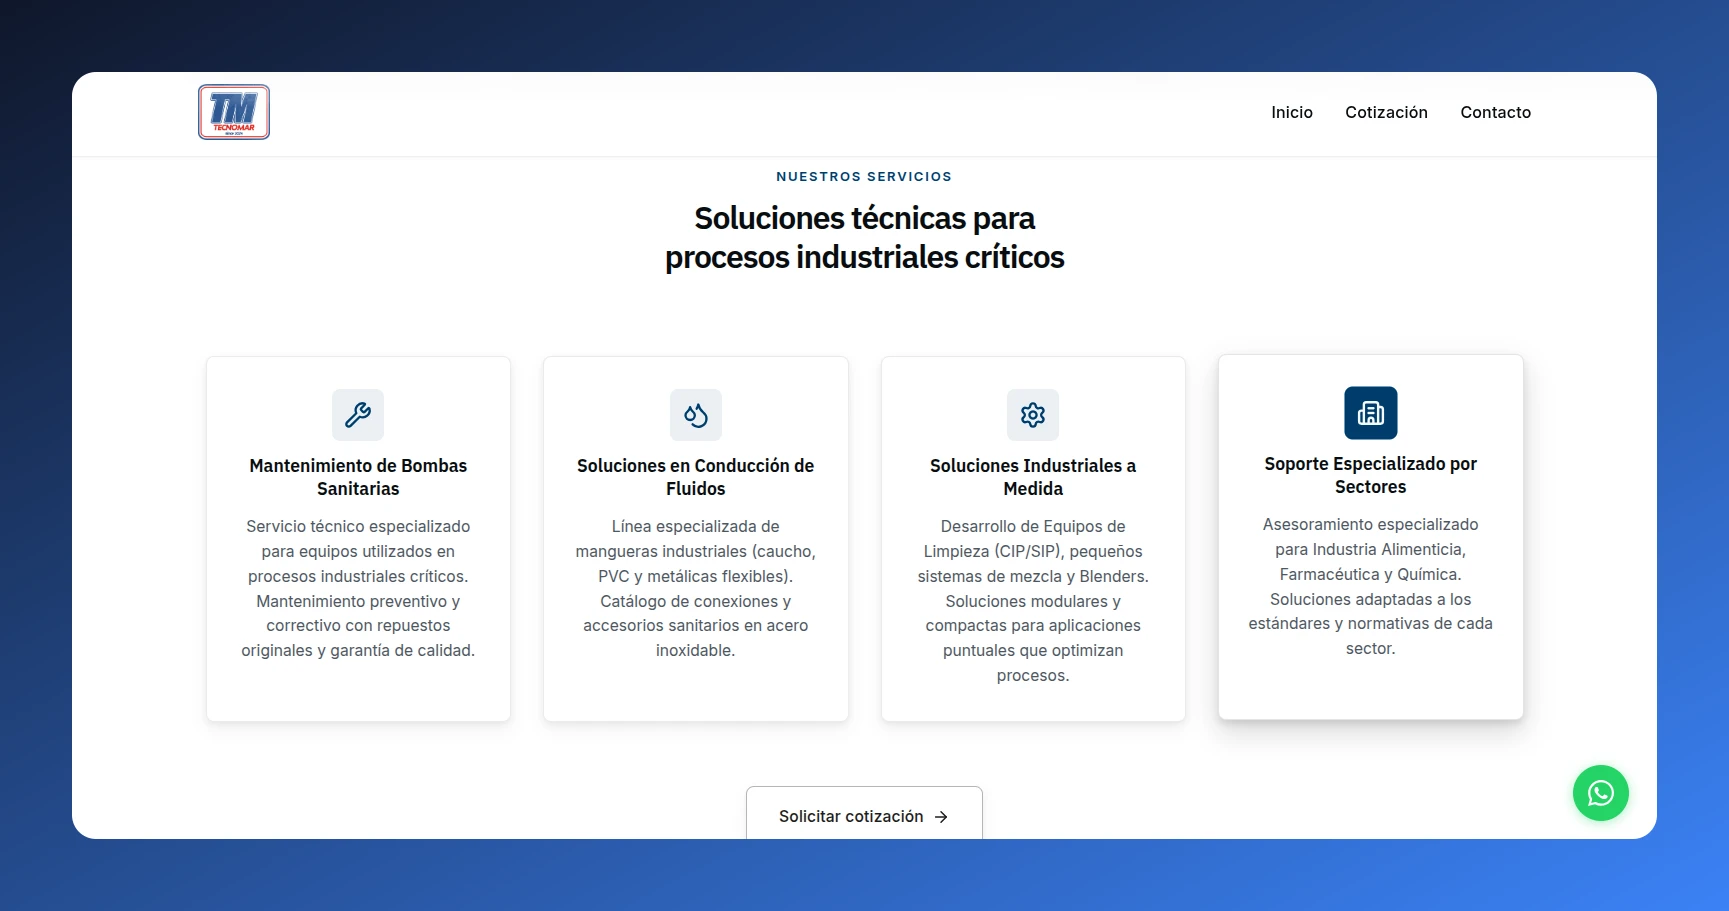Click the building icon for sector support
Viewport: 1729px width, 911px height.
coord(1371,413)
